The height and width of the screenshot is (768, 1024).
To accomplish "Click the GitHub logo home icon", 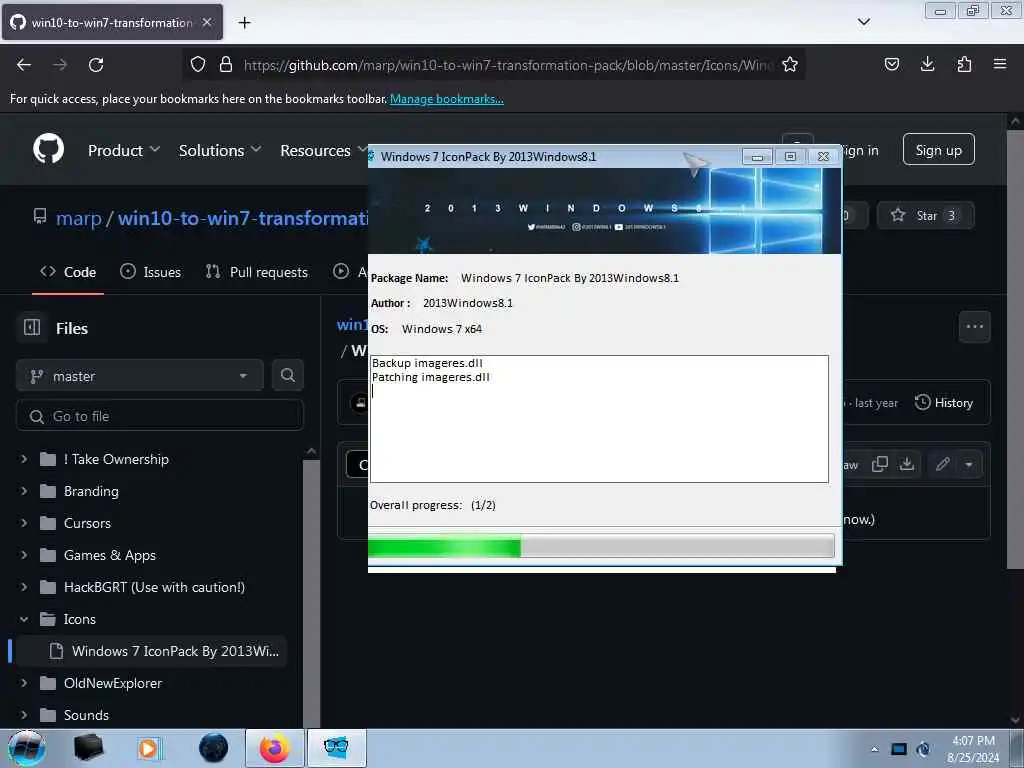I will pos(48,150).
